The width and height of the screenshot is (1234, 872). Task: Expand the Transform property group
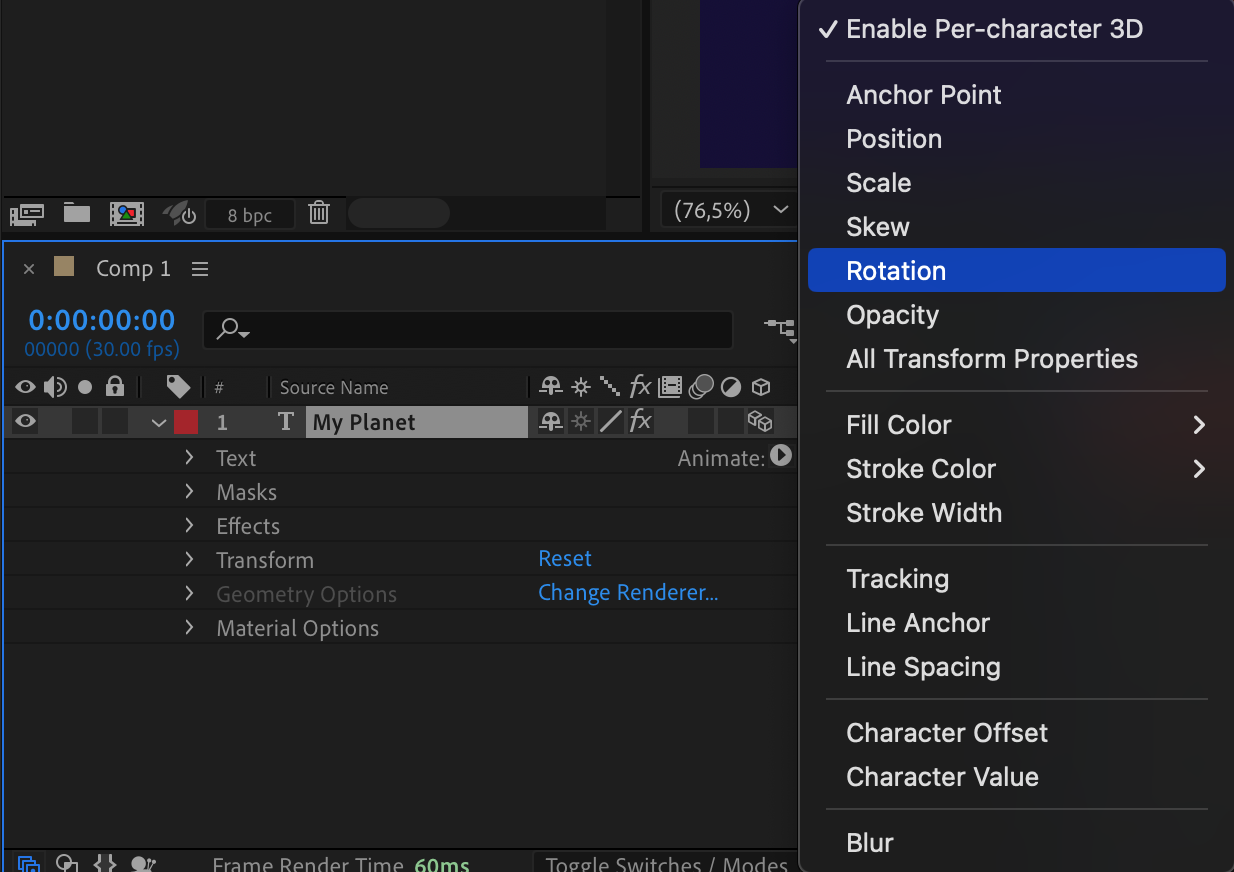[189, 560]
